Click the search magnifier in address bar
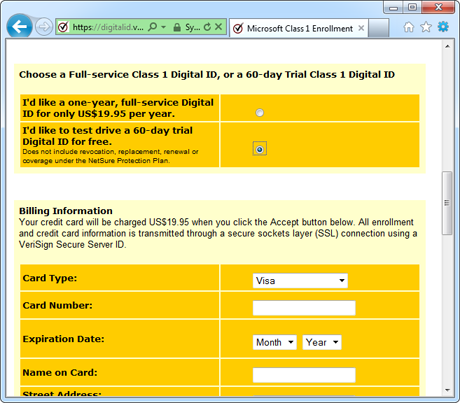The width and height of the screenshot is (460, 403). coord(153,27)
